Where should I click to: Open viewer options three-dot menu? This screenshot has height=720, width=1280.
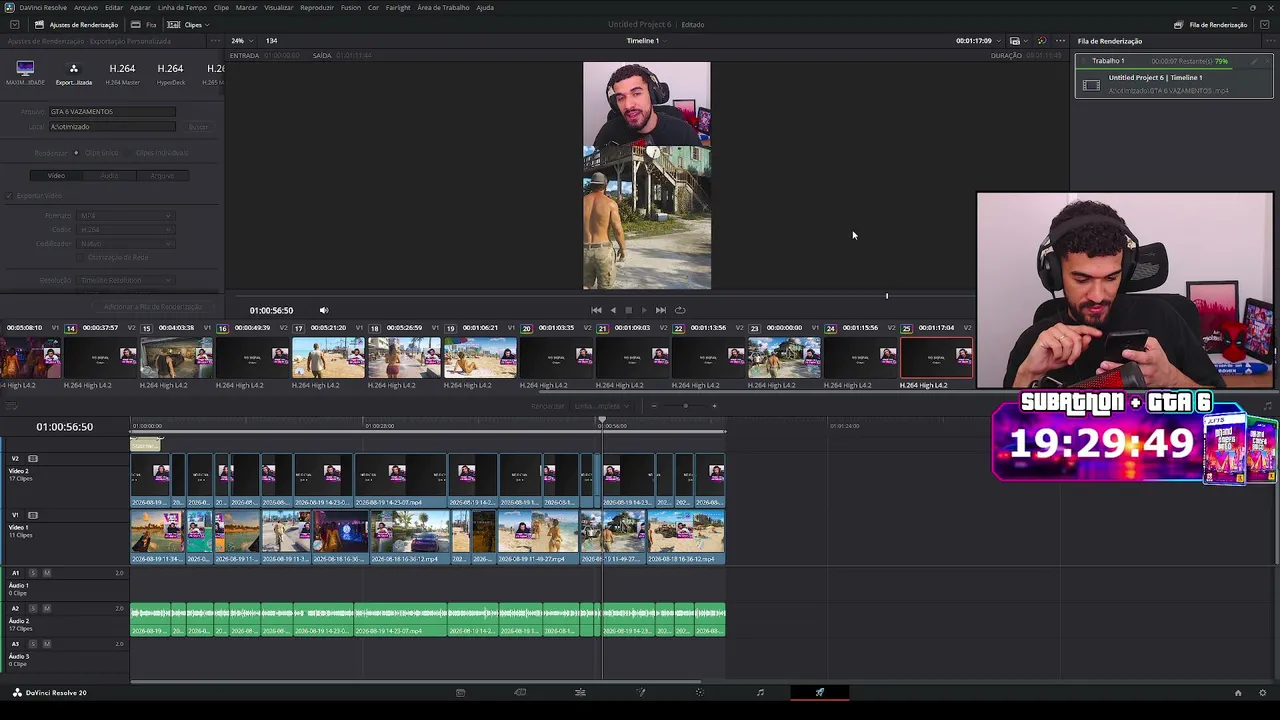tap(1061, 41)
